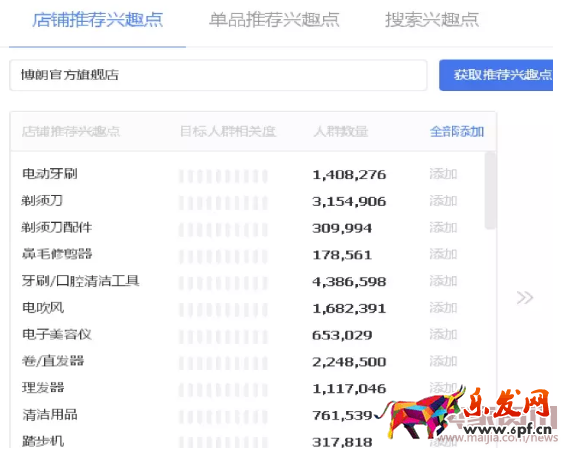Add 电动牙刷 interest point
The image size is (562, 450).
point(443,174)
